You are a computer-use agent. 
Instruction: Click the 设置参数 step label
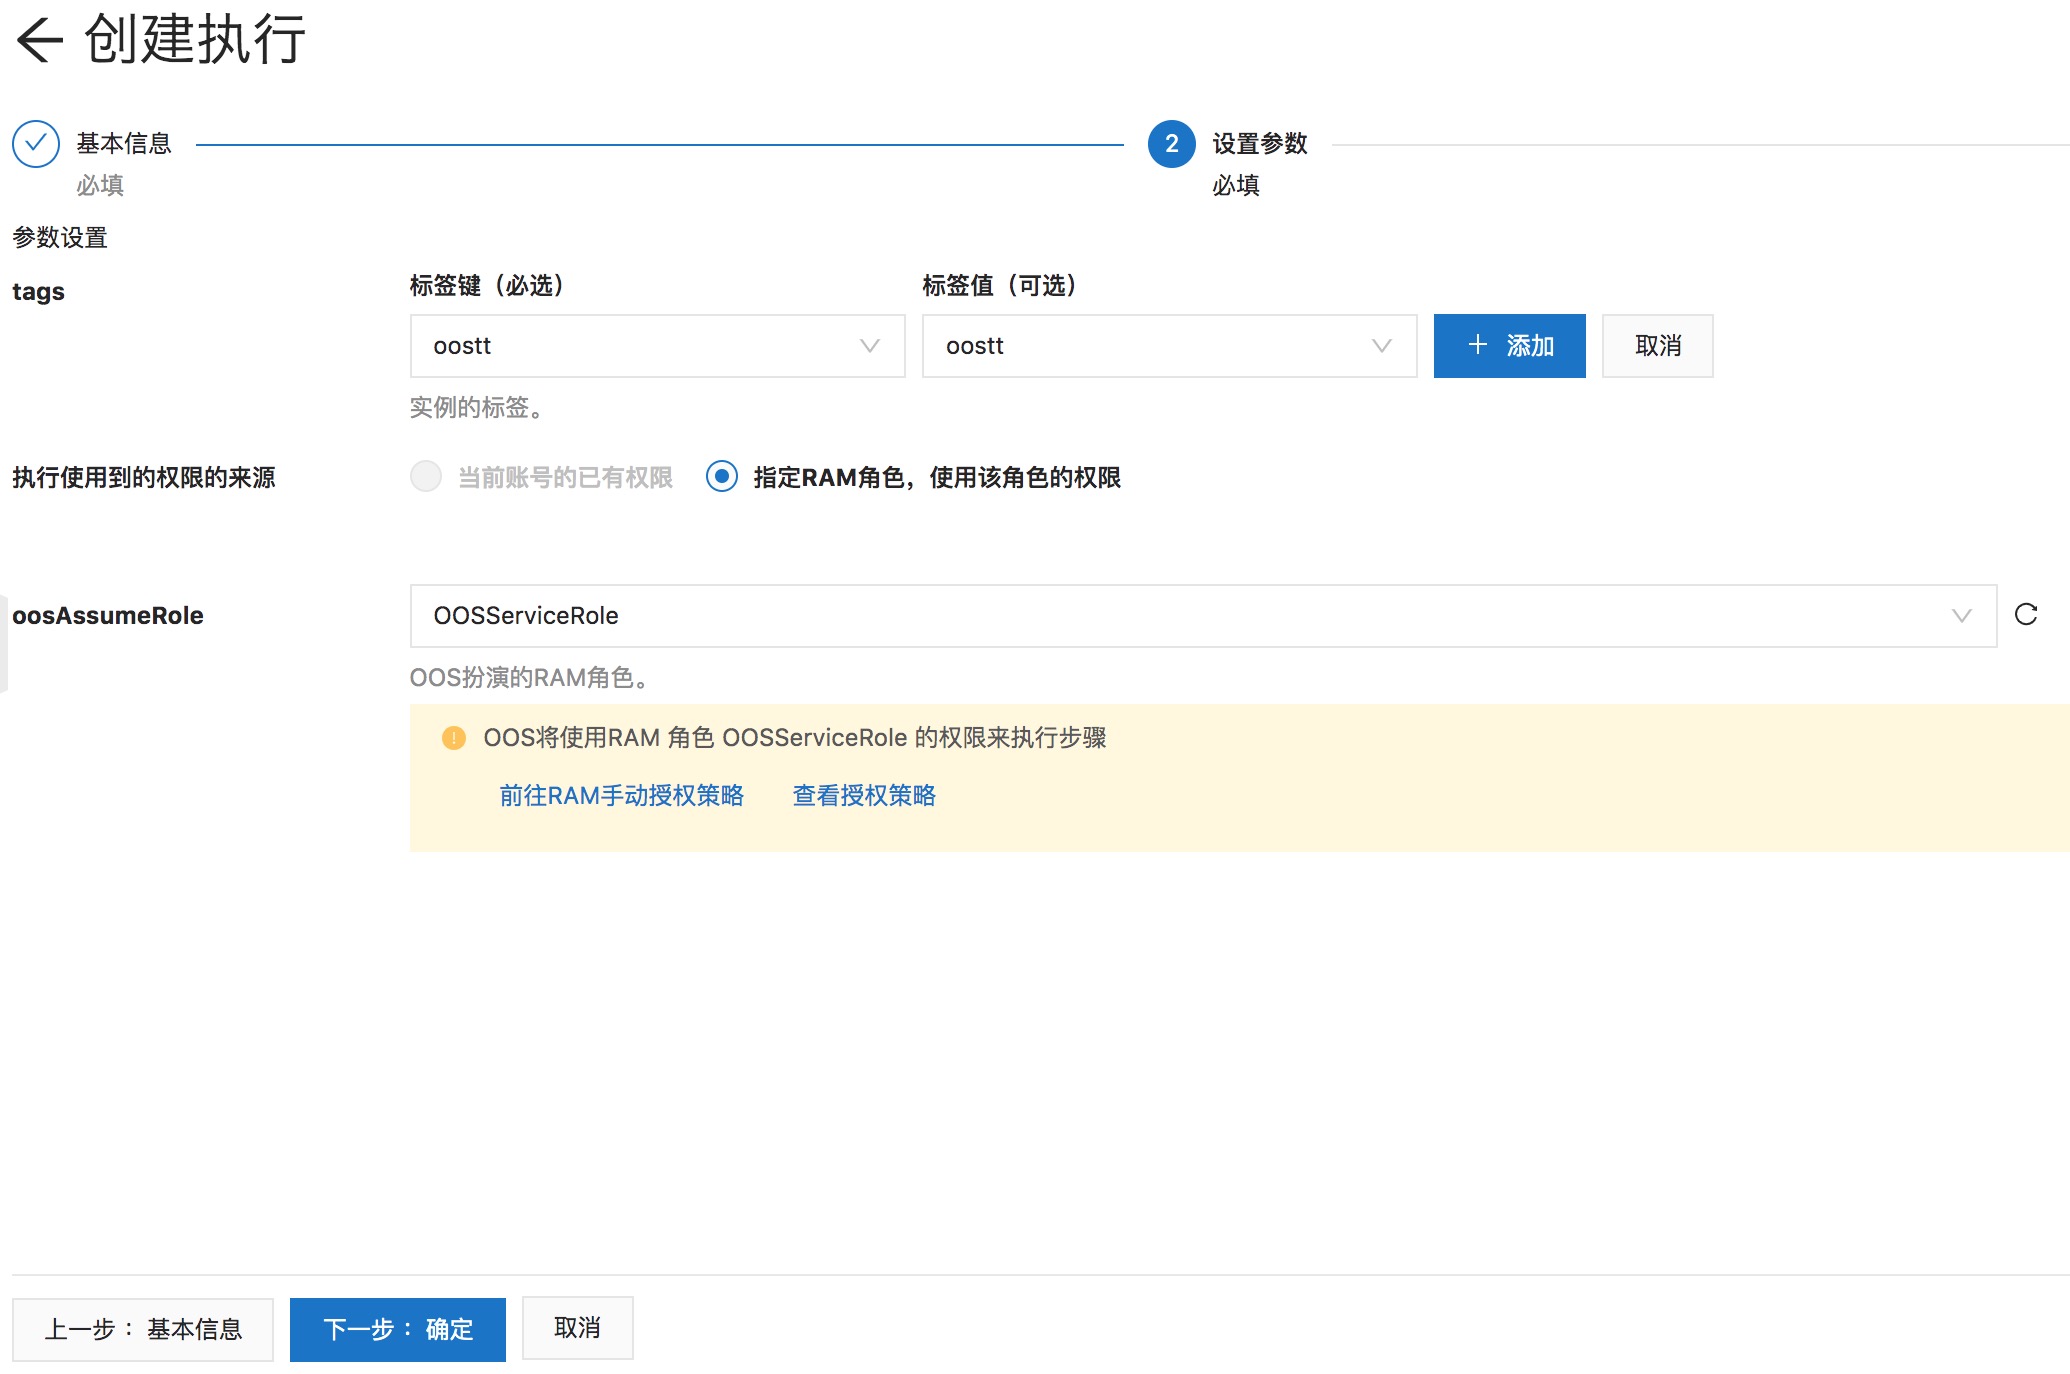click(x=1260, y=144)
